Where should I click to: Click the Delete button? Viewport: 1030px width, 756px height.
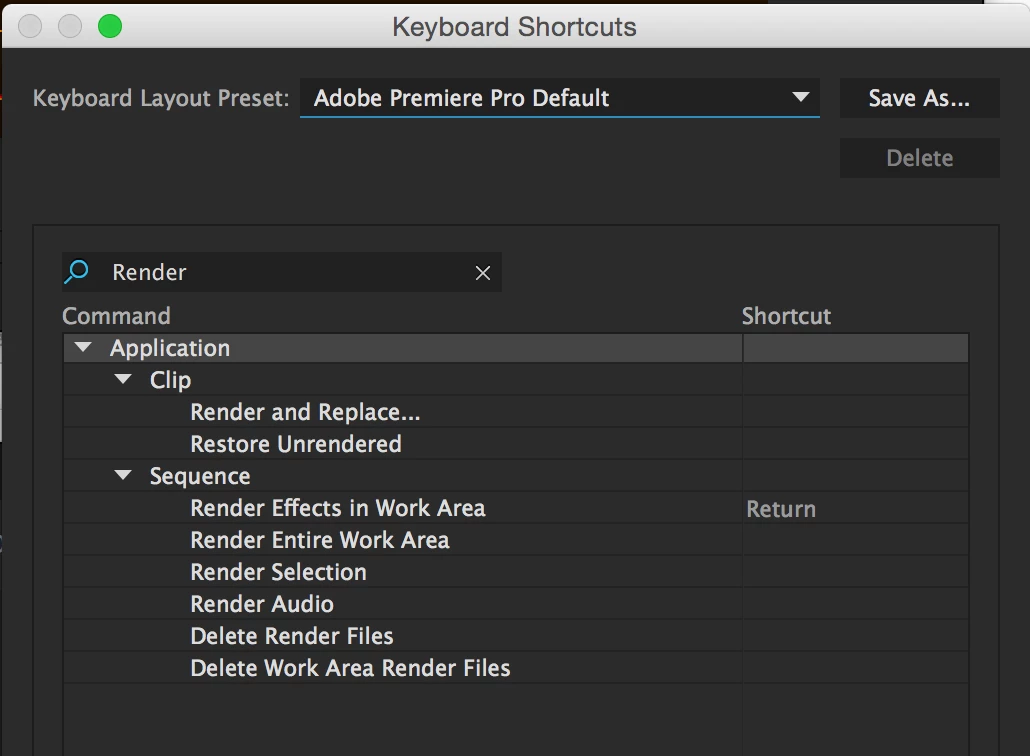click(920, 158)
